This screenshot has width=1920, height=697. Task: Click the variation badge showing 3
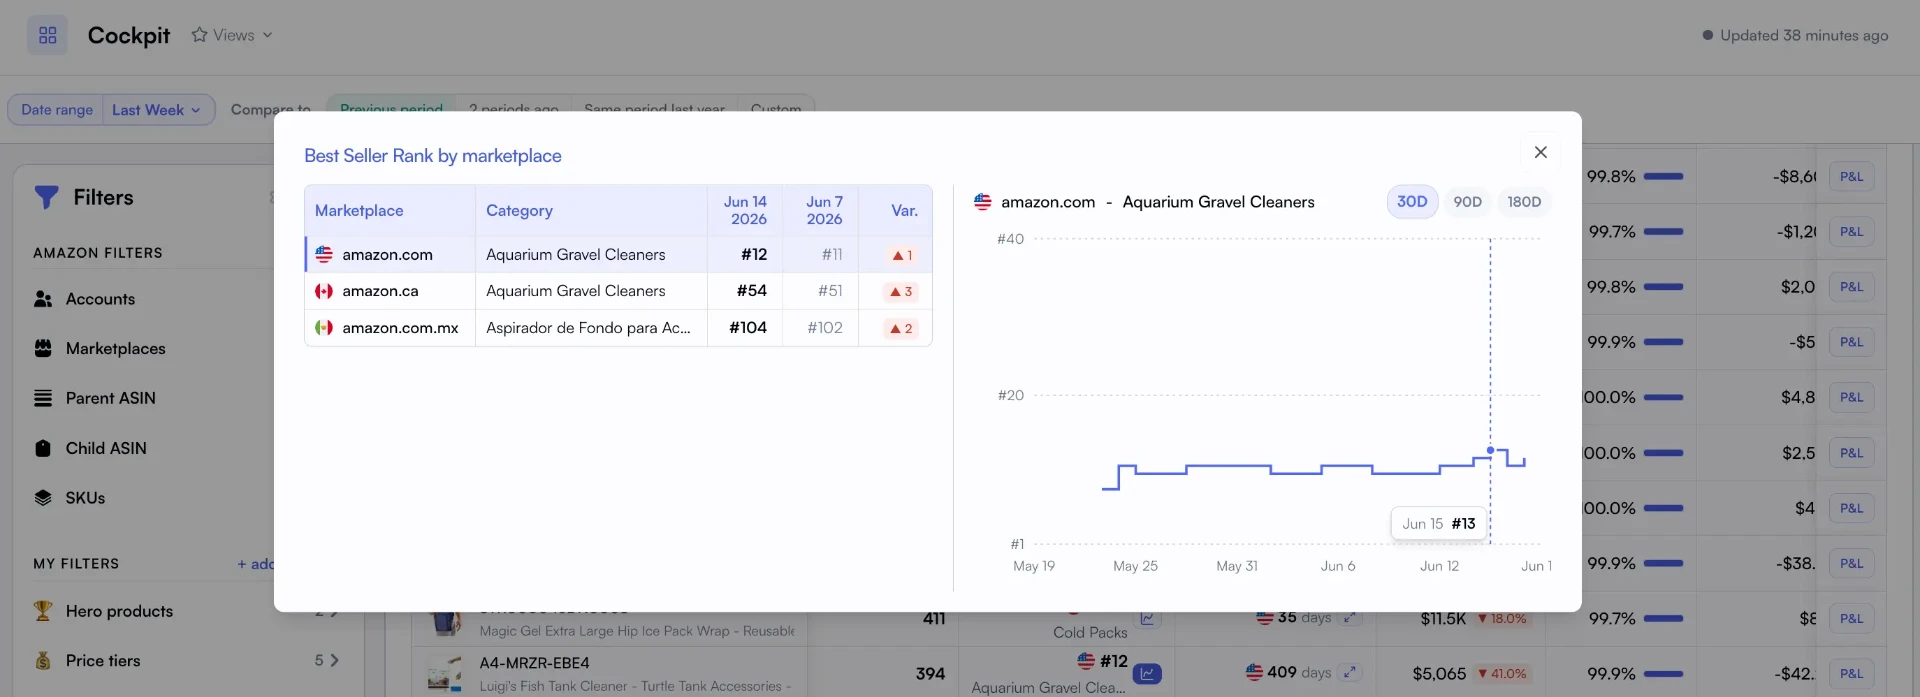(901, 292)
